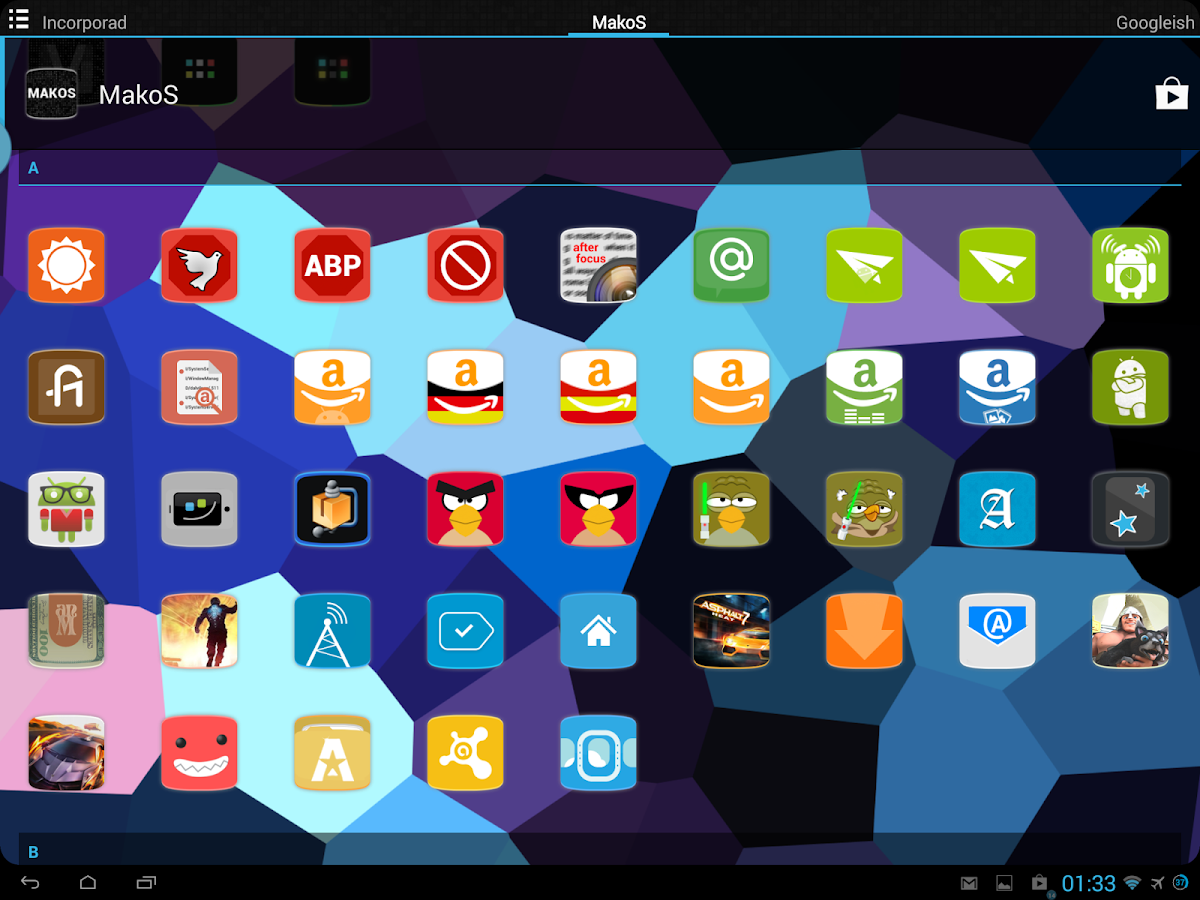Tap the Android home navigation button
1200x900 pixels.
click(x=88, y=883)
